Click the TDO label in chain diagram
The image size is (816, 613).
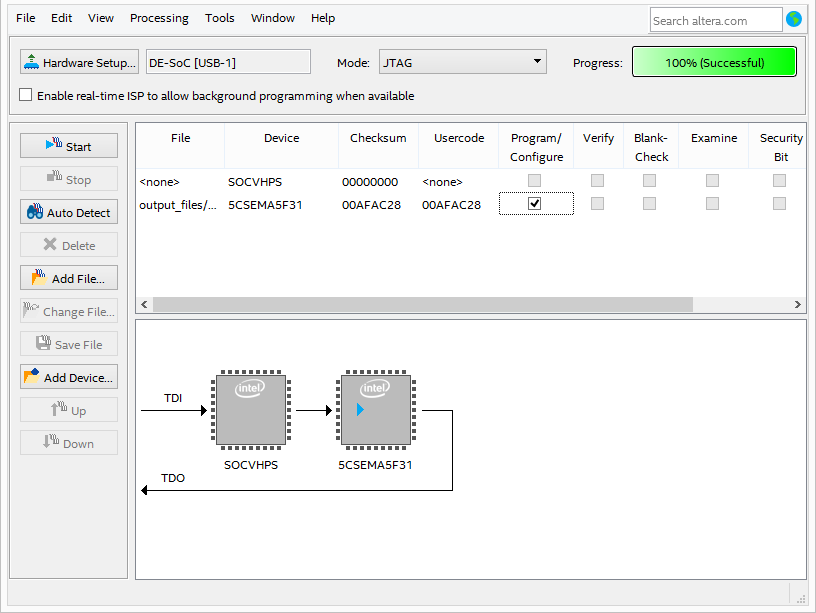pos(173,478)
